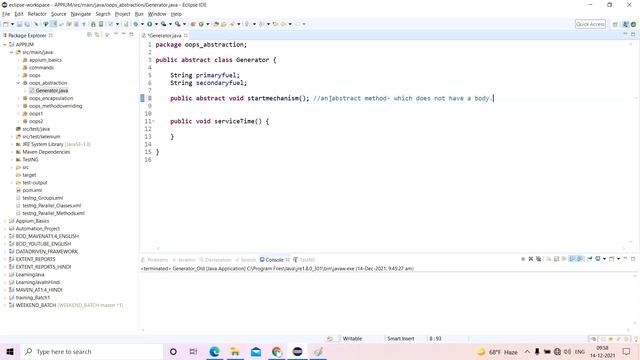The width and height of the screenshot is (640, 360).
Task: Open the File menu
Action: 6,14
